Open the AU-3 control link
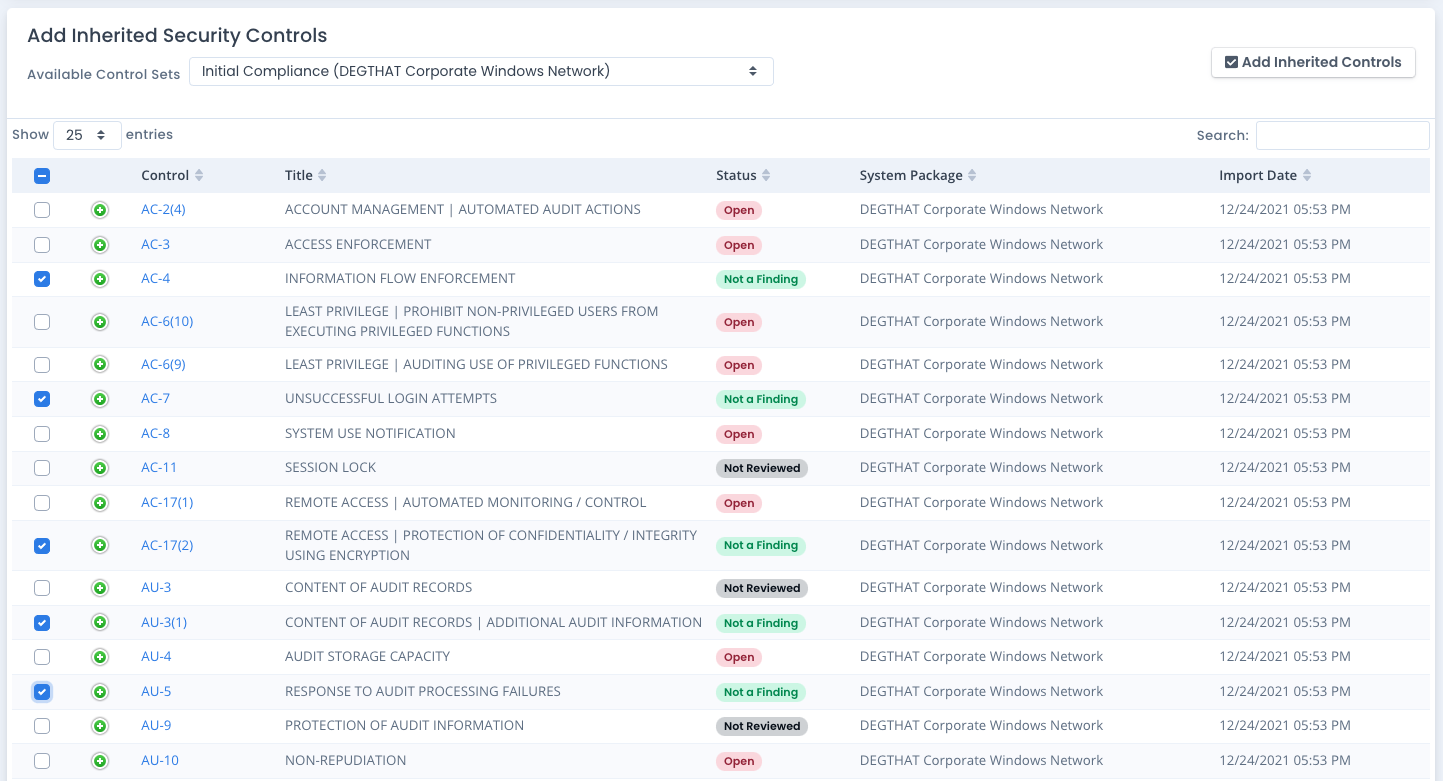 [156, 588]
